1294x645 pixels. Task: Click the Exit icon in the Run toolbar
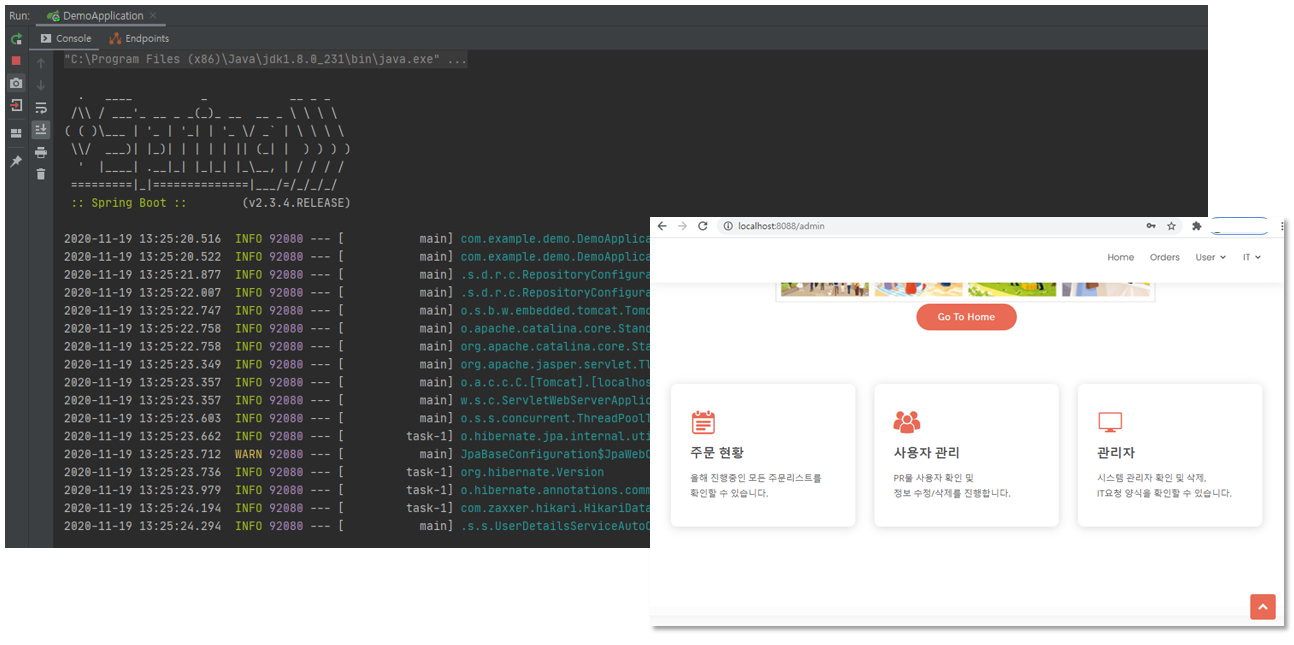point(16,105)
